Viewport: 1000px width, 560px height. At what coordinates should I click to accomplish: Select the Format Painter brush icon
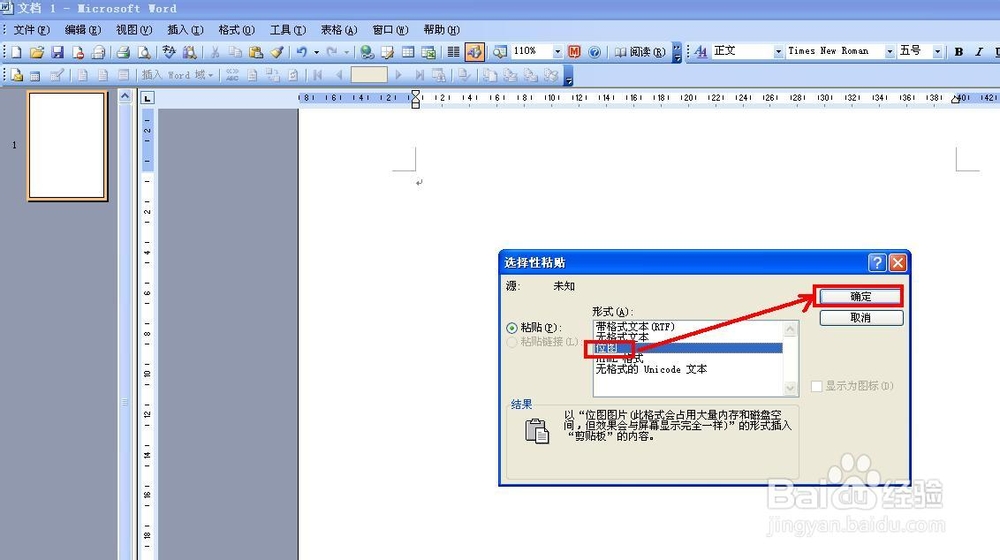[x=276, y=52]
